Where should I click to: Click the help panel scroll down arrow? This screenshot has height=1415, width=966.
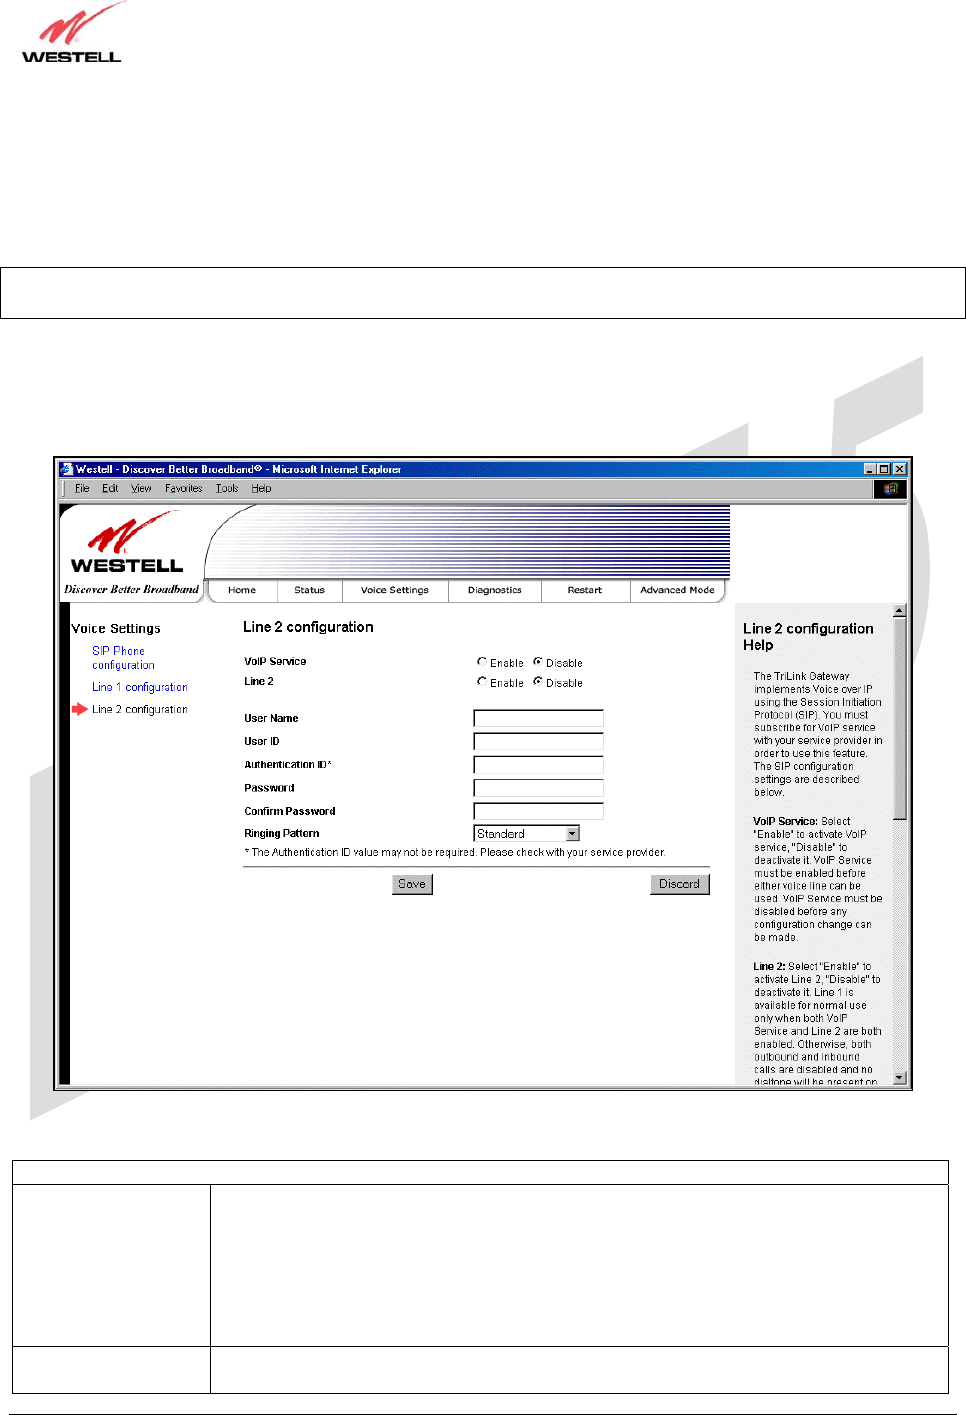[x=899, y=1078]
